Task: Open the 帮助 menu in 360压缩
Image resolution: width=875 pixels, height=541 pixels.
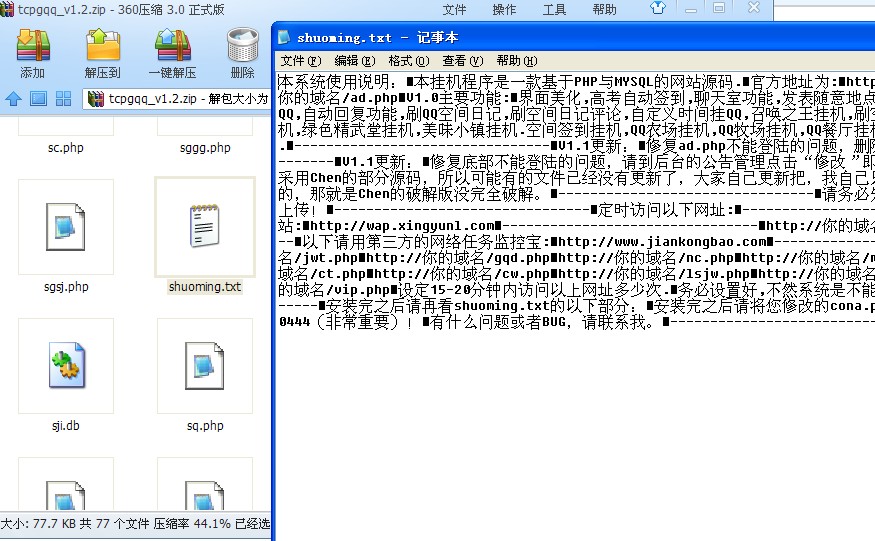Action: click(x=604, y=9)
